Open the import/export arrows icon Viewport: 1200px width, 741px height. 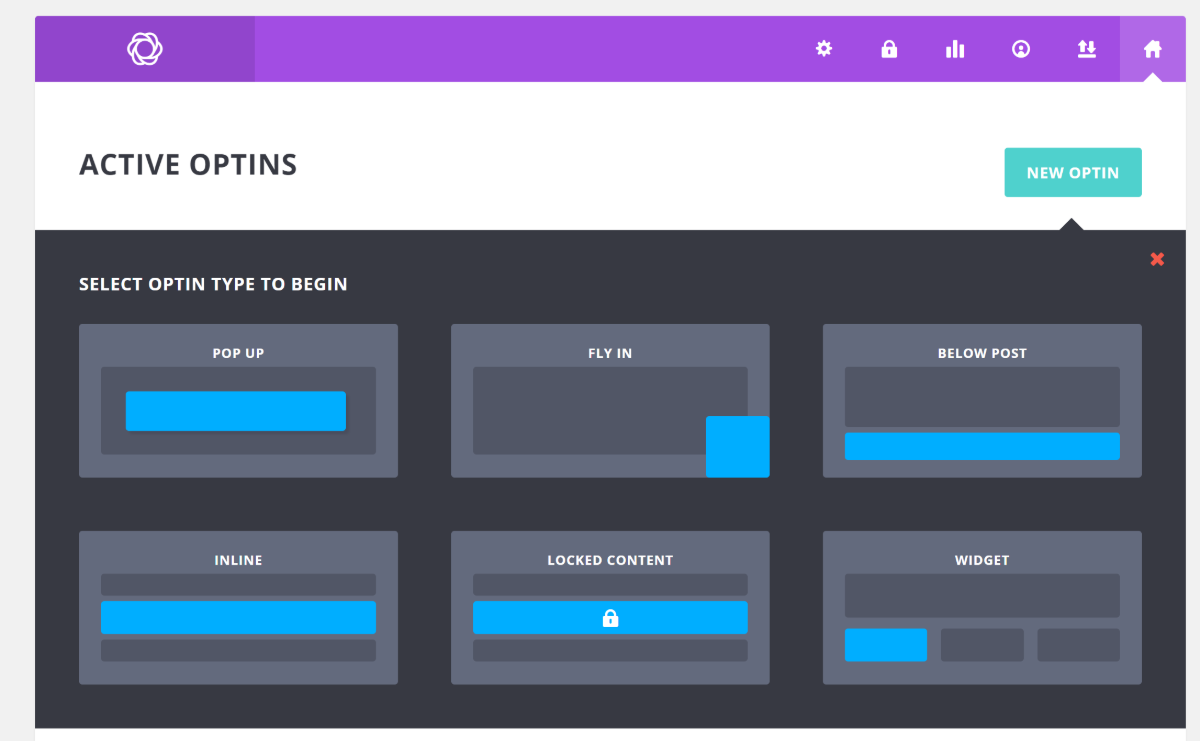[x=1087, y=49]
